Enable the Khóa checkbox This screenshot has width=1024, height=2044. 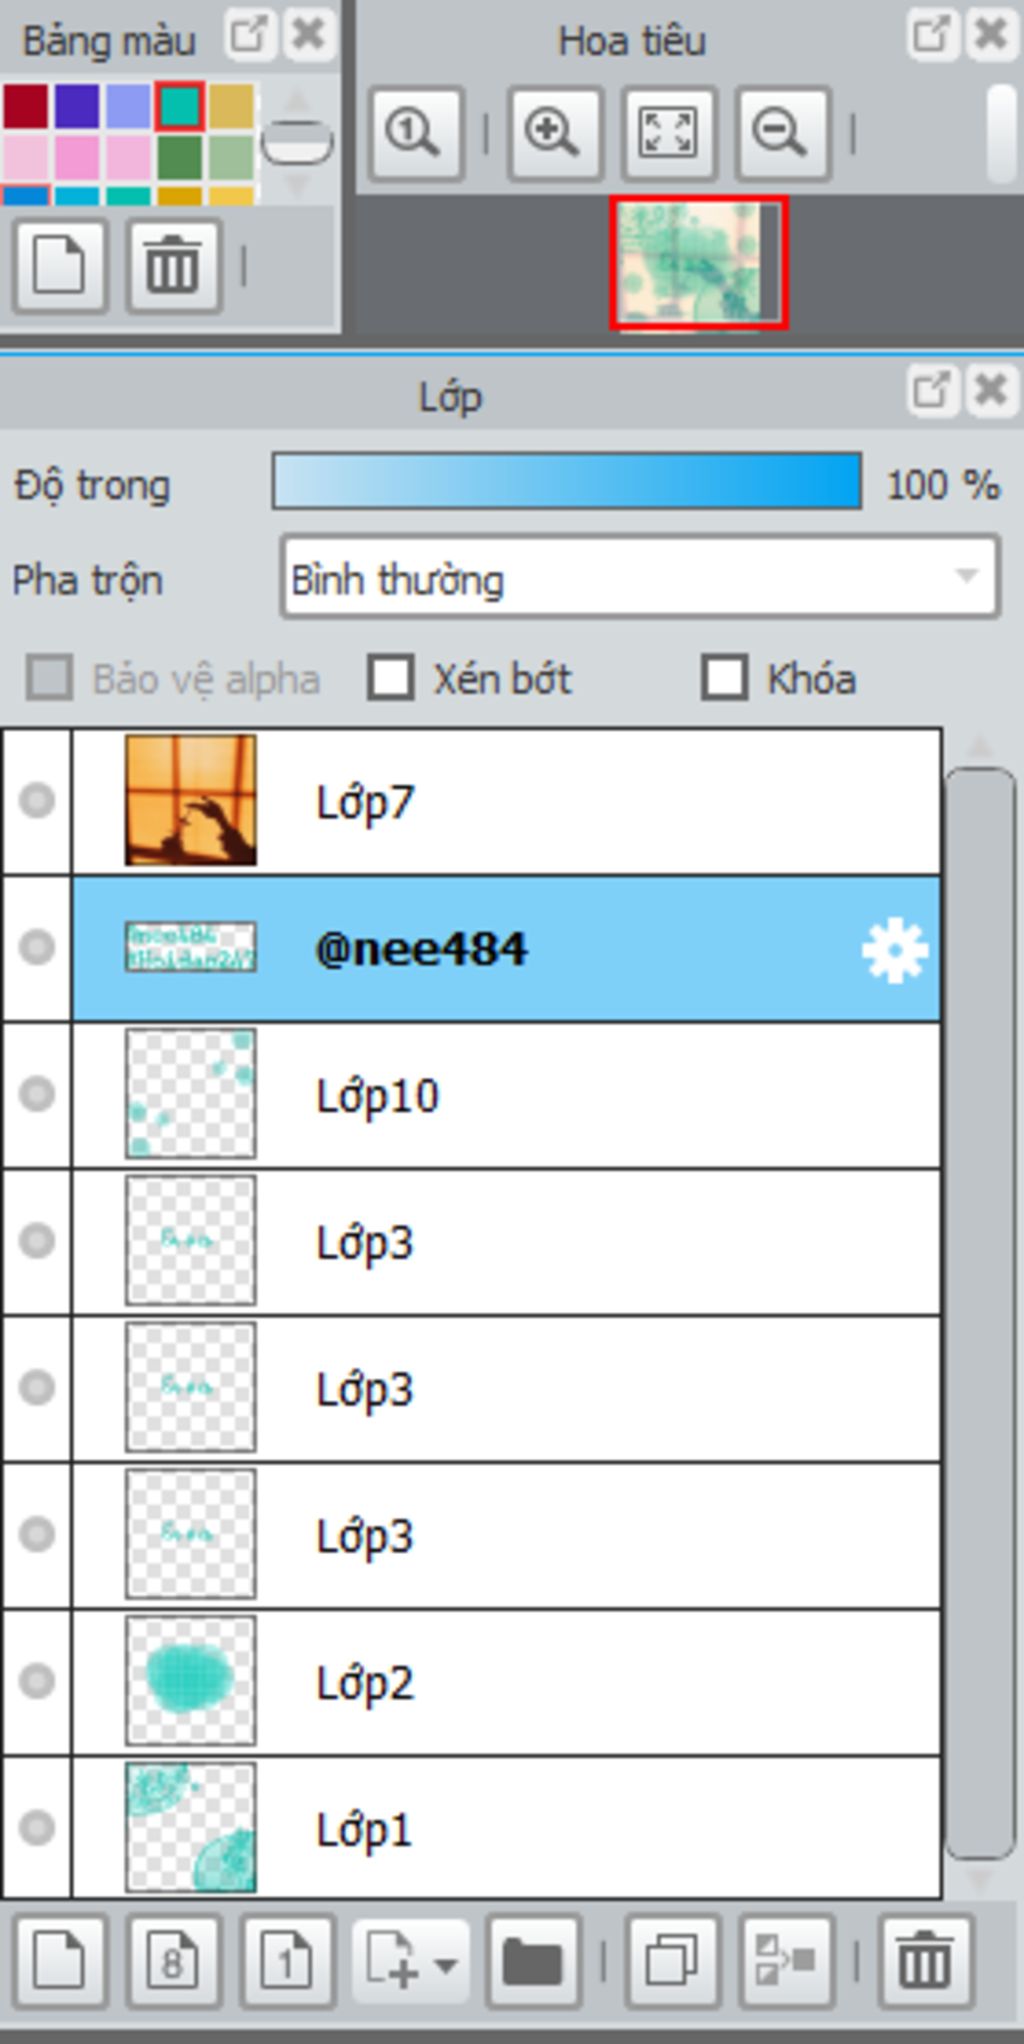pos(725,678)
